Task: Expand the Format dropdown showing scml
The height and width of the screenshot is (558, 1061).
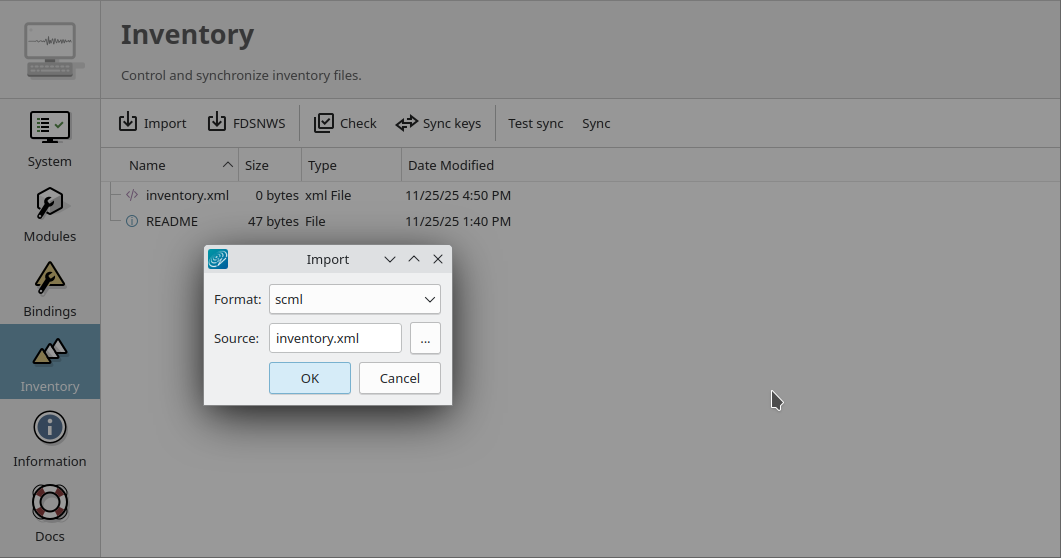Action: 354,299
